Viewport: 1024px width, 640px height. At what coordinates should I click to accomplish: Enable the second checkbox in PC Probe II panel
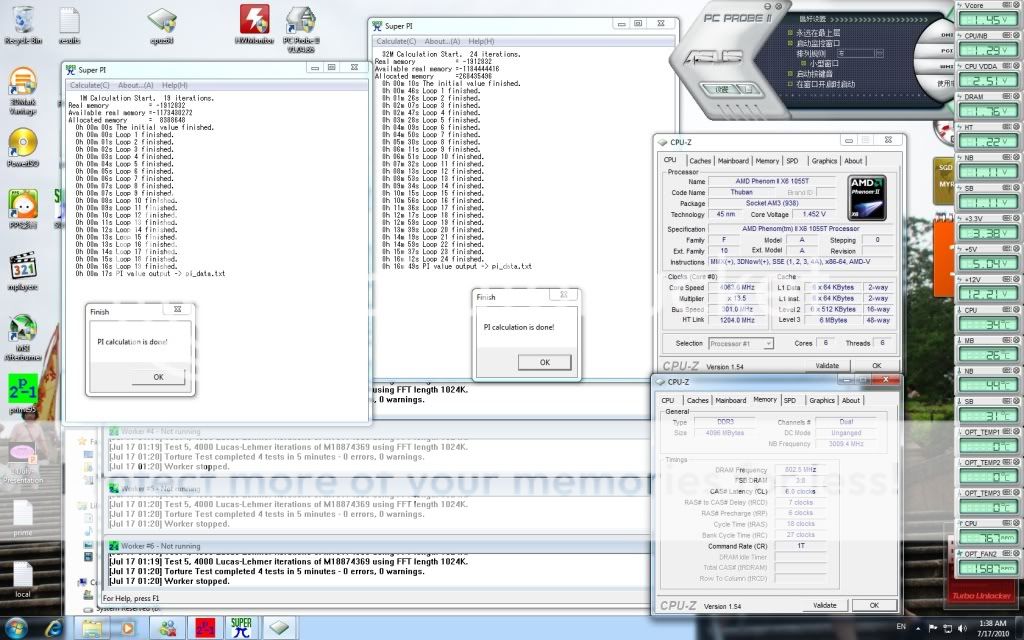click(789, 44)
